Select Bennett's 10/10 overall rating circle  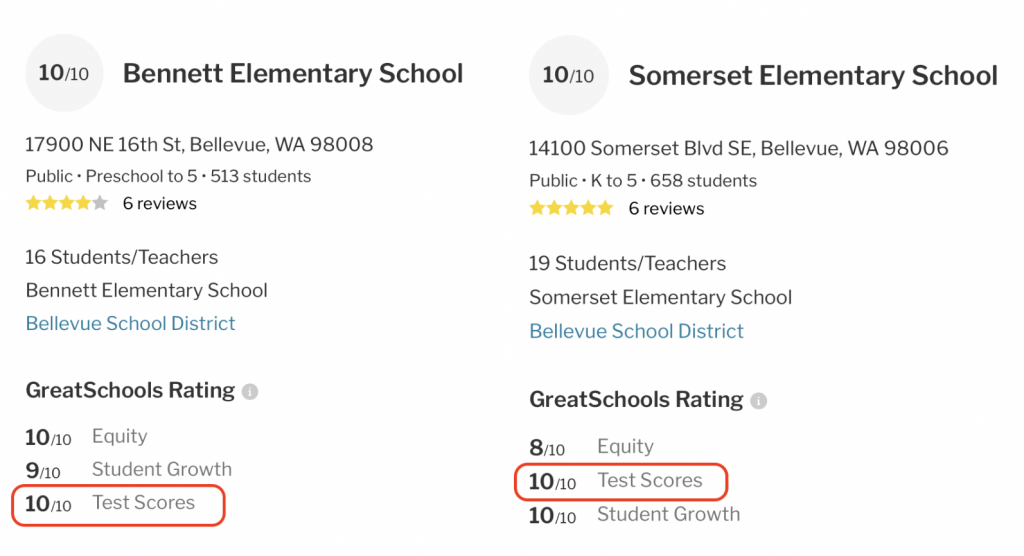64,73
